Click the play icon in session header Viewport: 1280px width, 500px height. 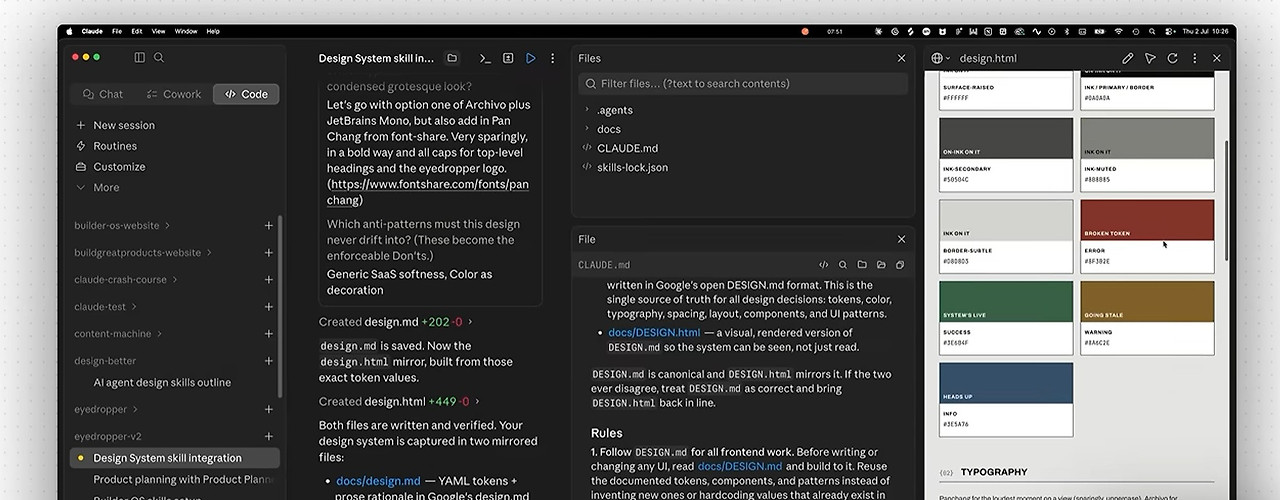[x=531, y=58]
